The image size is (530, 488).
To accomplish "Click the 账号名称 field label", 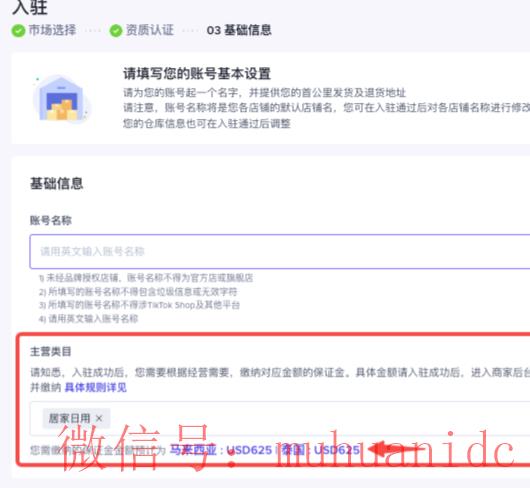I will tap(51, 221).
